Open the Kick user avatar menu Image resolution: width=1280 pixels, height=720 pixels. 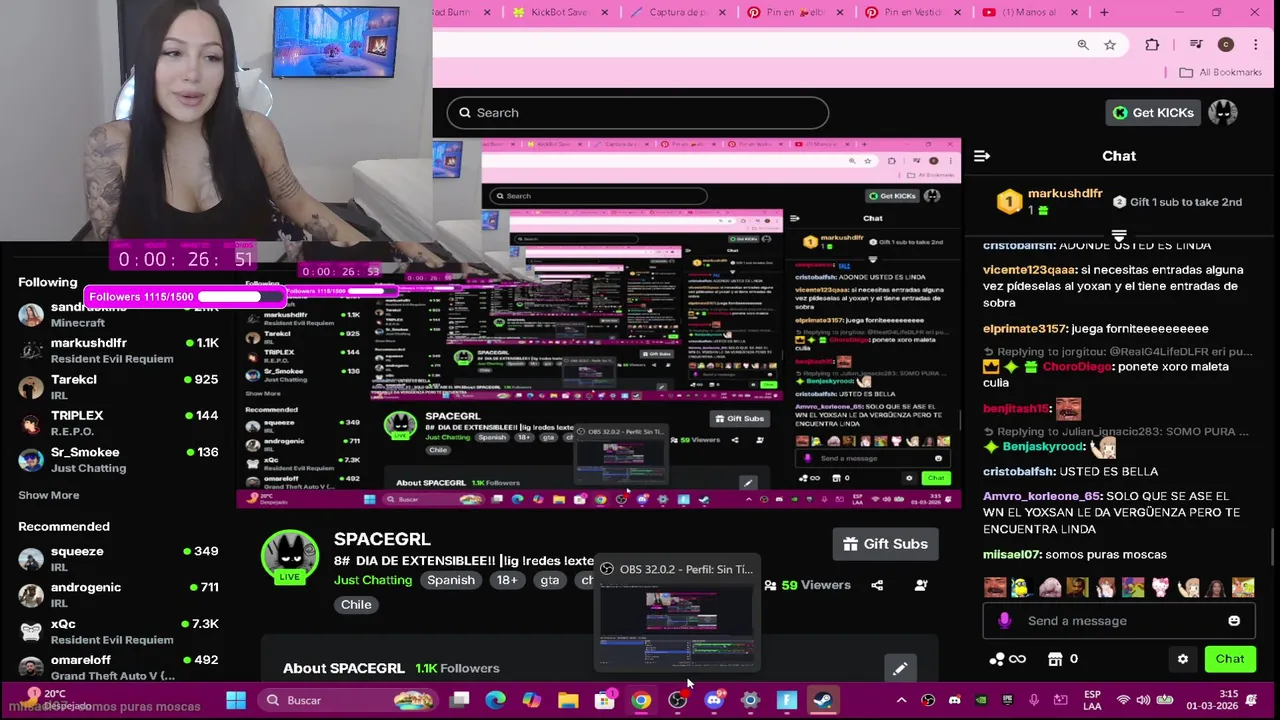pos(1223,113)
